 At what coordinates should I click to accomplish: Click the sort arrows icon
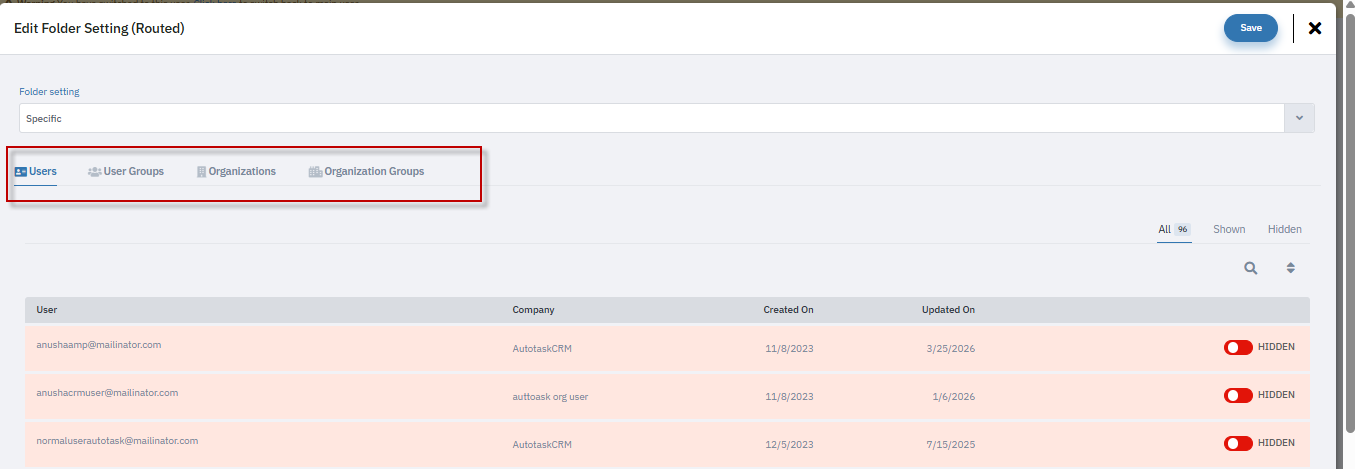click(1290, 268)
